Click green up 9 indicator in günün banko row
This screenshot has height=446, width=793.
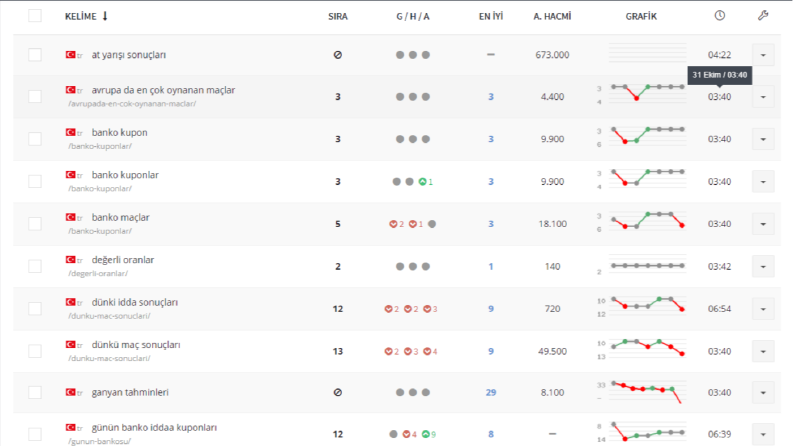click(428, 434)
